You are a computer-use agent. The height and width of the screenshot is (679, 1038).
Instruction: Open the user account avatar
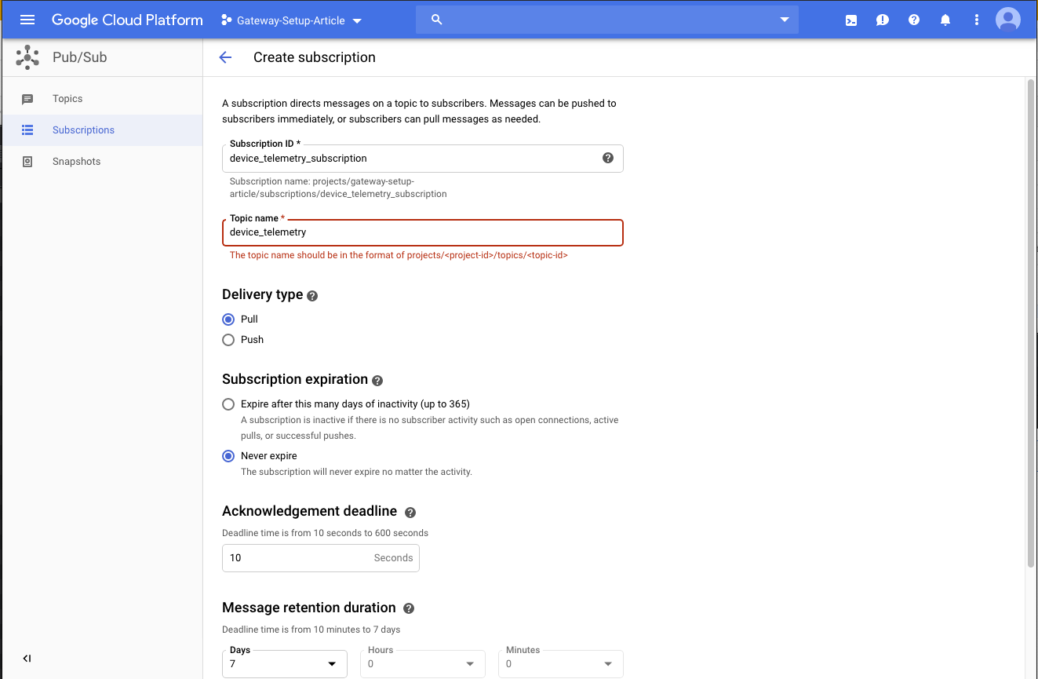pos(1008,19)
